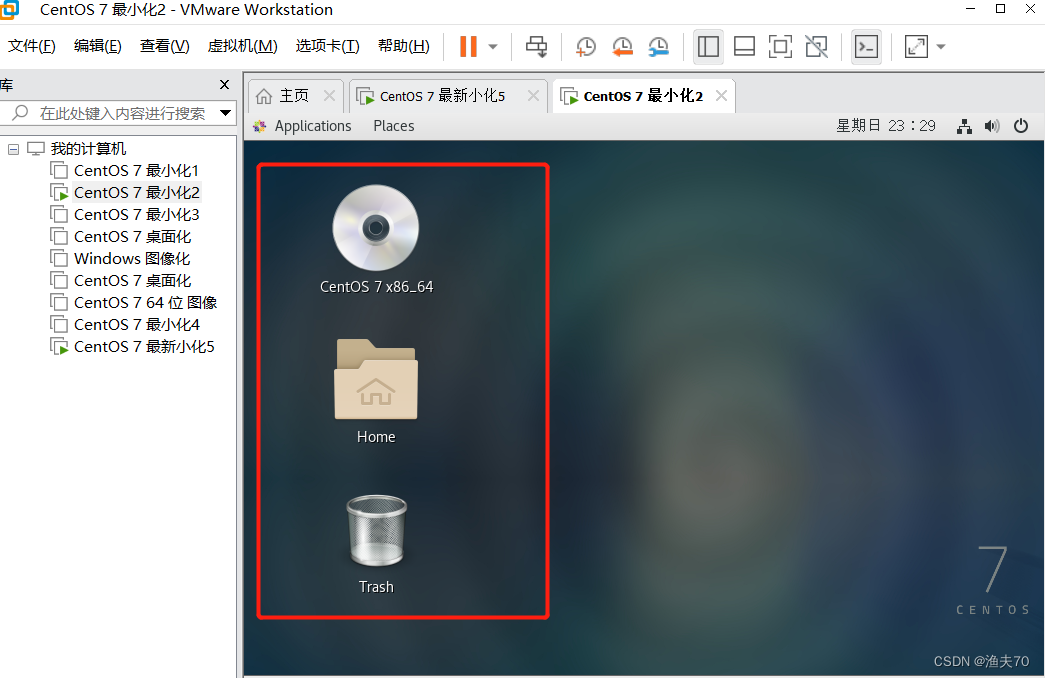Open the guest Places menu
Viewport: 1045px width, 678px height.
394,126
